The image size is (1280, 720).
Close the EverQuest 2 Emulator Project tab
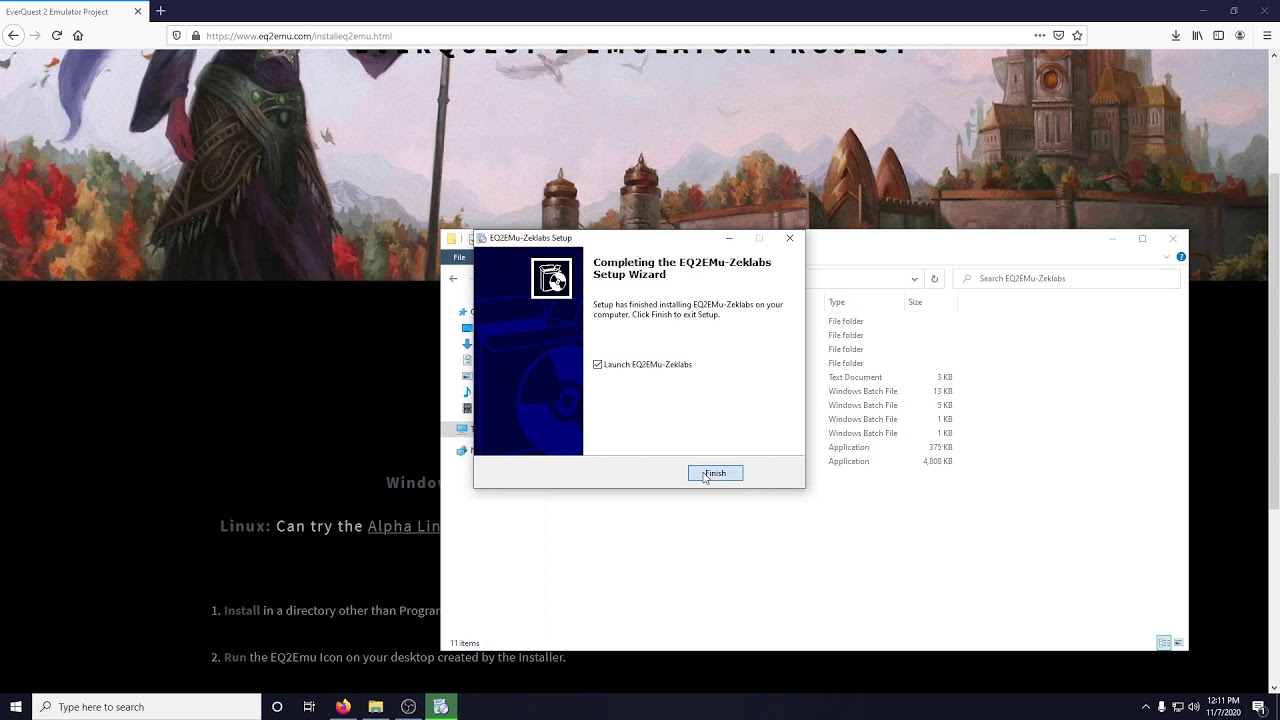(x=138, y=11)
